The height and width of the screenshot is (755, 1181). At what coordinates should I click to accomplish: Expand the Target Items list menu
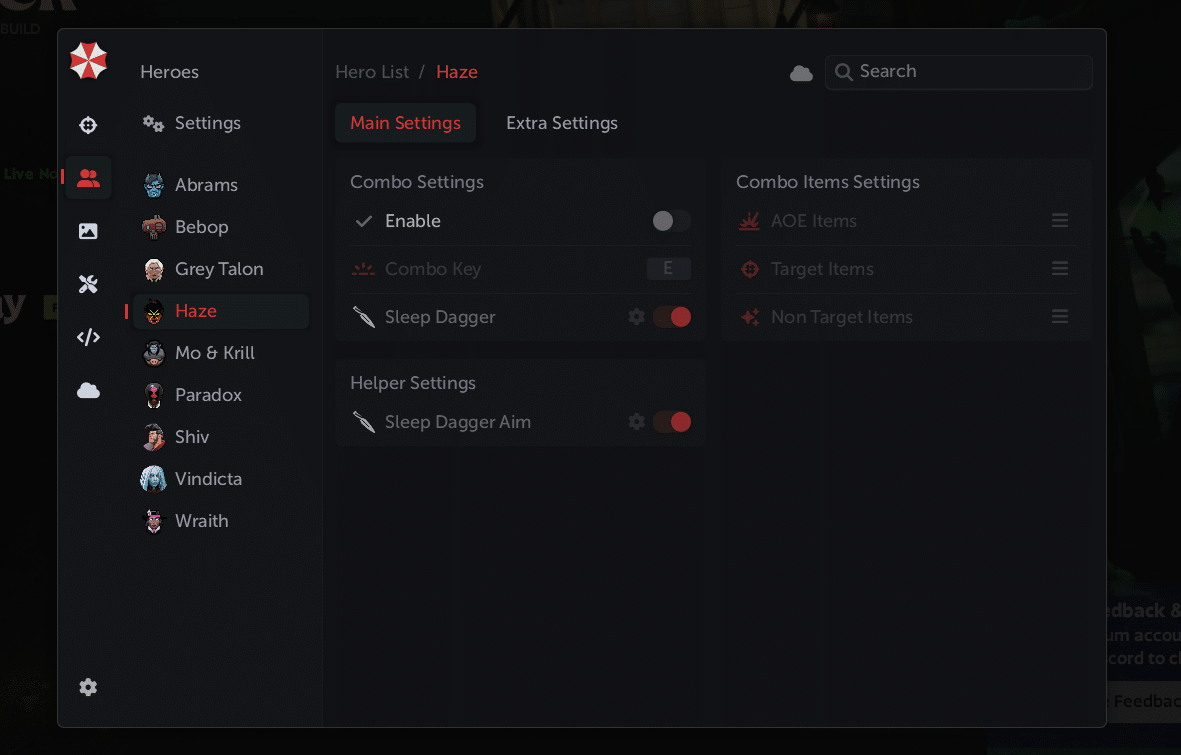pos(1060,269)
